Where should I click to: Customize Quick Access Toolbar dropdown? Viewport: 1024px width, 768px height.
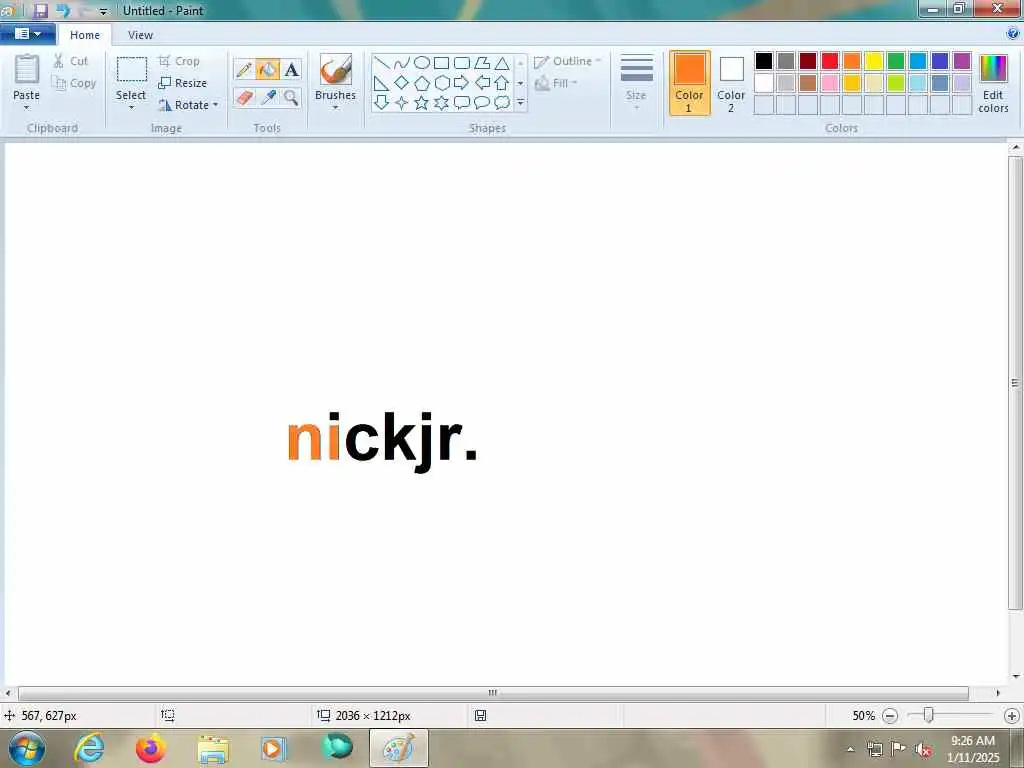pyautogui.click(x=103, y=11)
